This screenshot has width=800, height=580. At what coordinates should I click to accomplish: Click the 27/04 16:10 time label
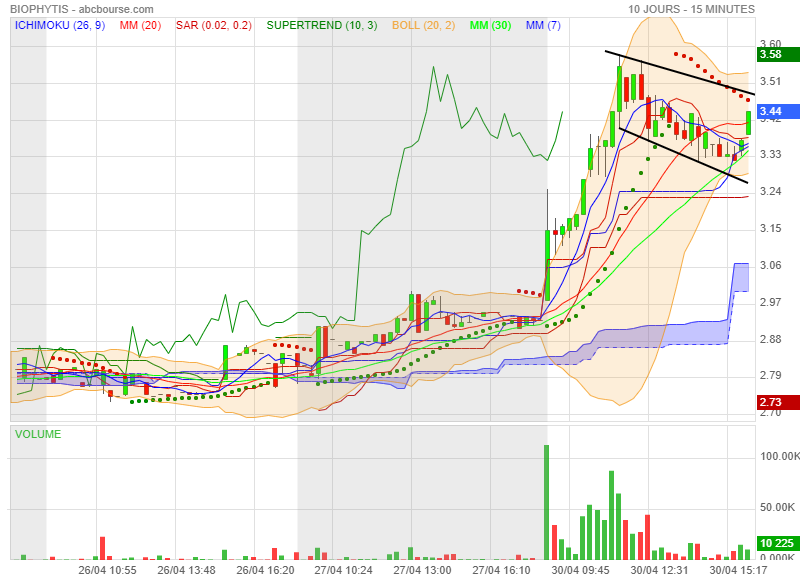point(501,570)
